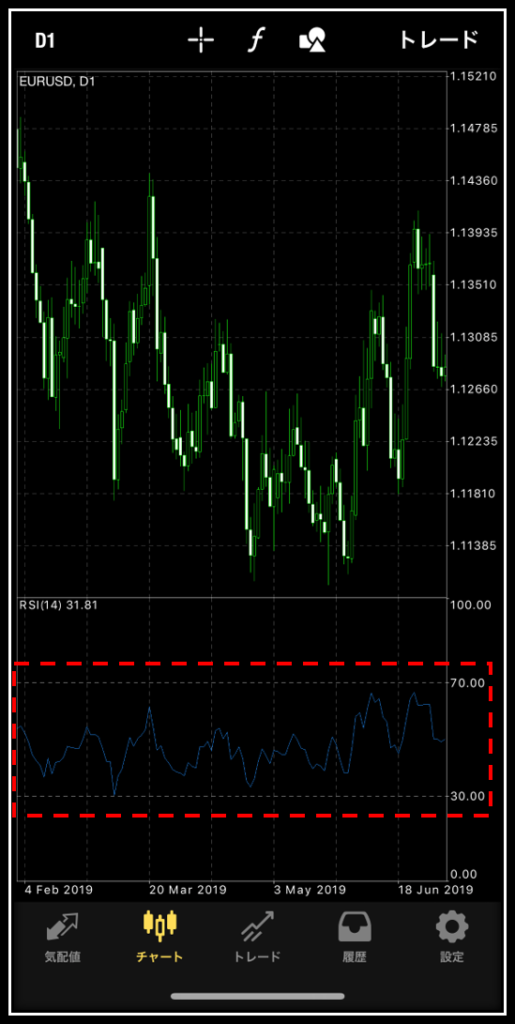The width and height of the screenshot is (515, 1024).
Task: Open the トレード tab in bottom bar
Action: point(257,938)
